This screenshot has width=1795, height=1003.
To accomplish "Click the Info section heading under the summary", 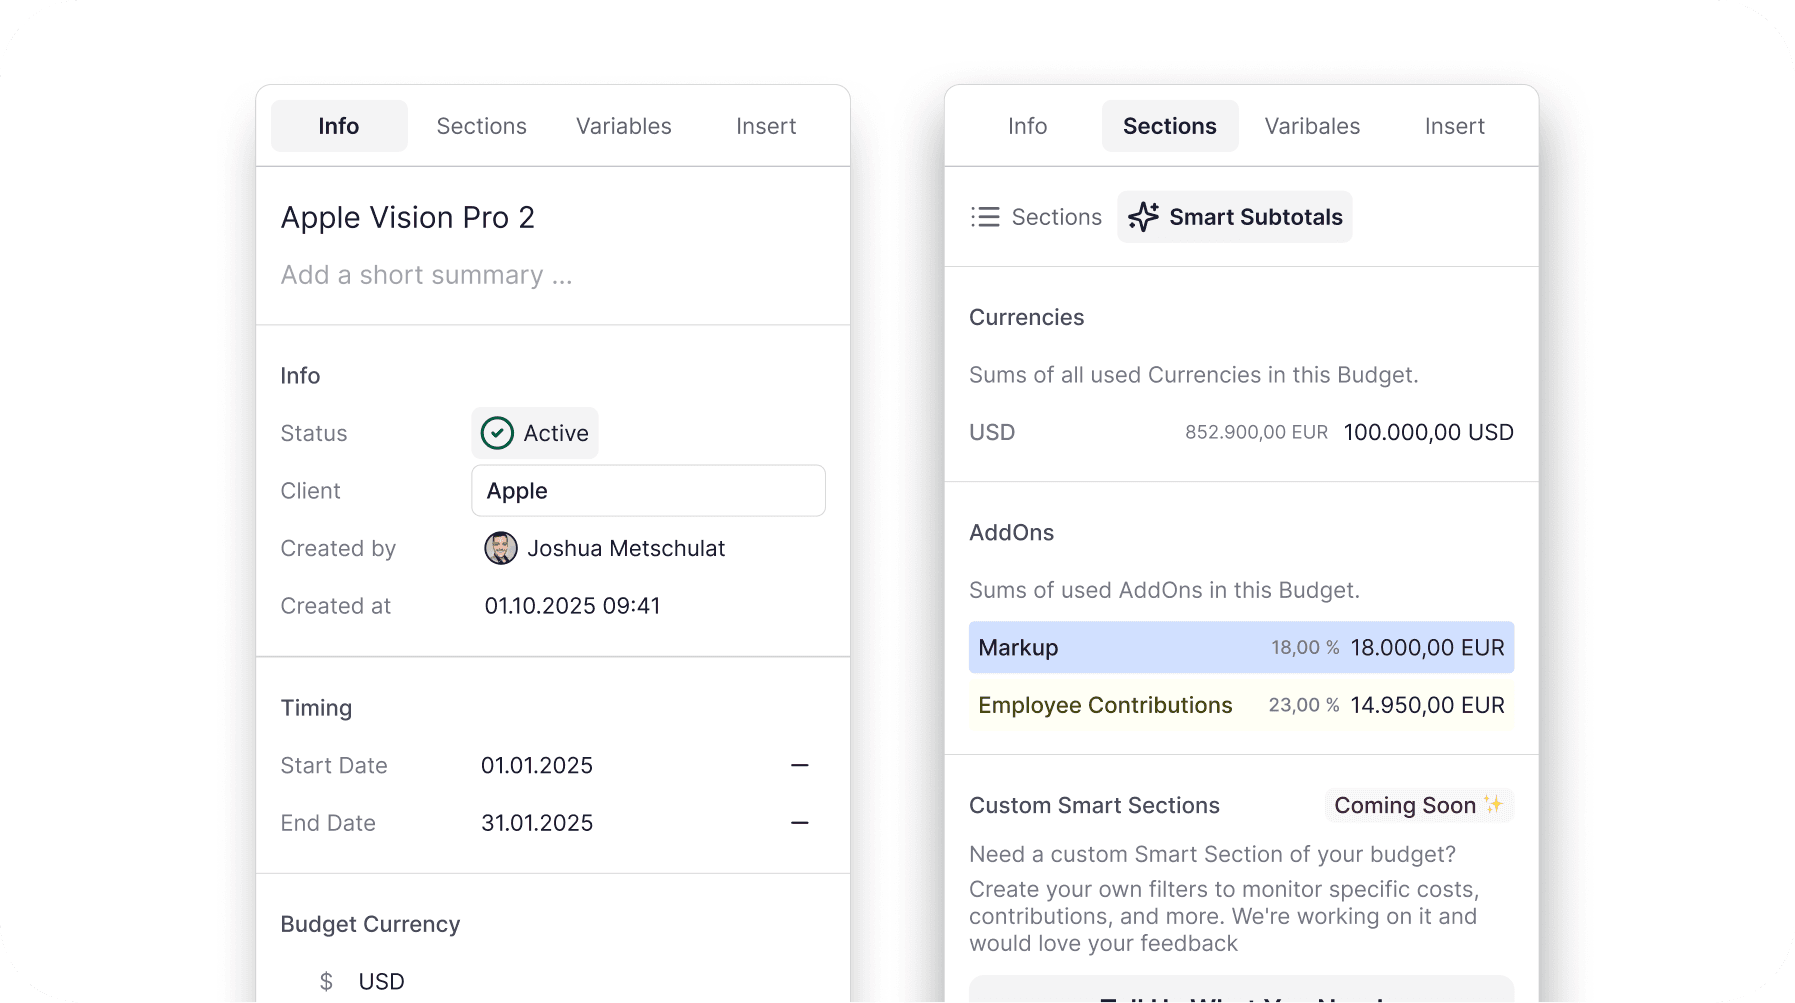I will [x=300, y=376].
